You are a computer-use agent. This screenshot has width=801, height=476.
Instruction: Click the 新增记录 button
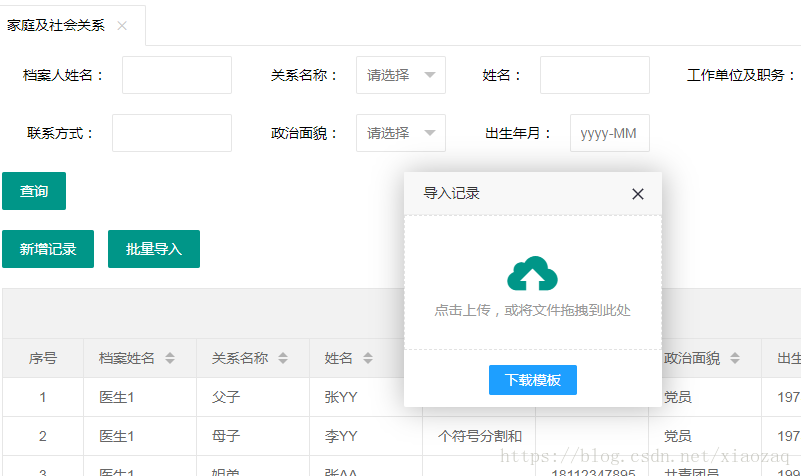[x=48, y=249]
